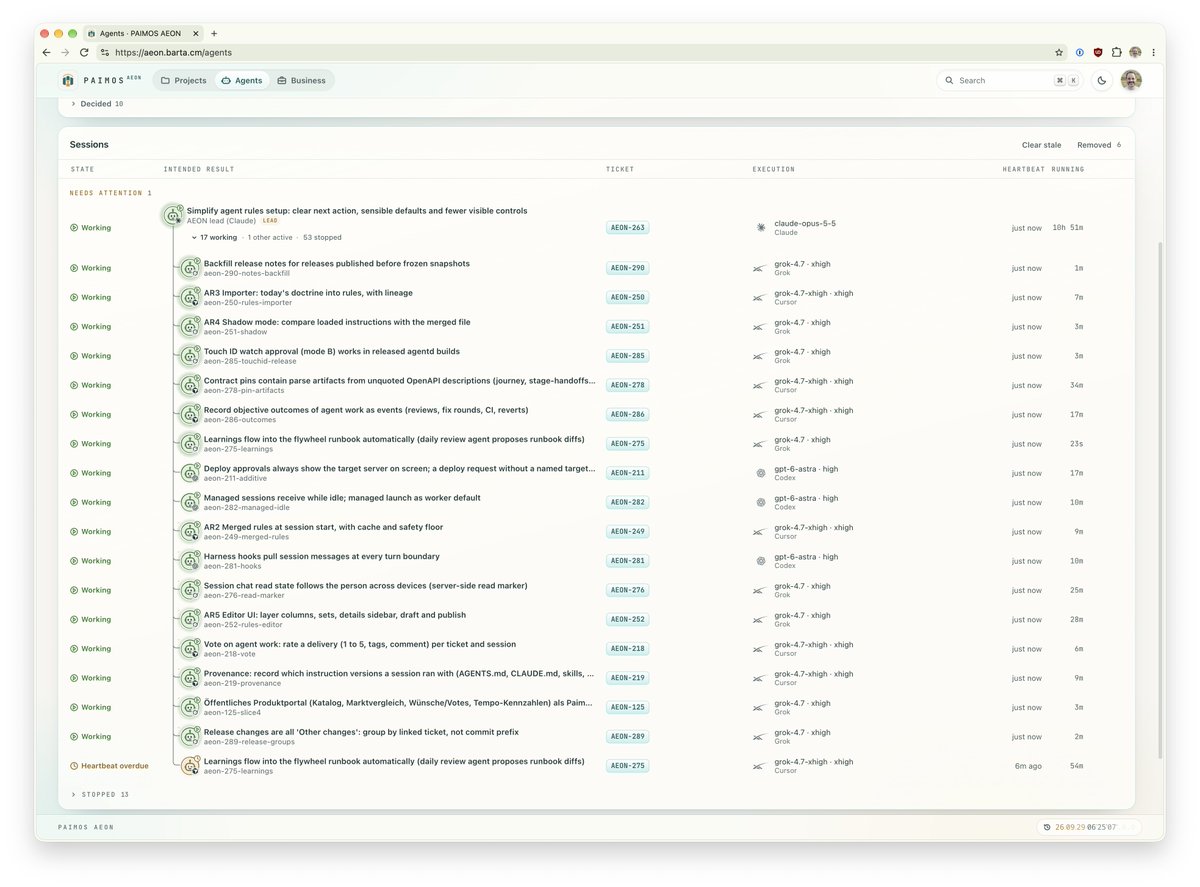Click the orange agent avatar on the Heartbeat overdue row
Viewport: 1200px width, 887px height.
tap(190, 766)
